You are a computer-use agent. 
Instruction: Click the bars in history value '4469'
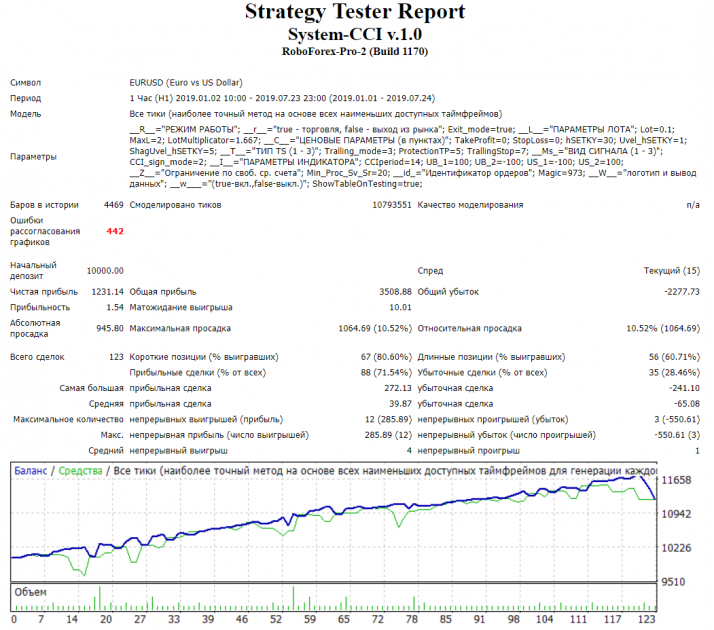tap(113, 205)
